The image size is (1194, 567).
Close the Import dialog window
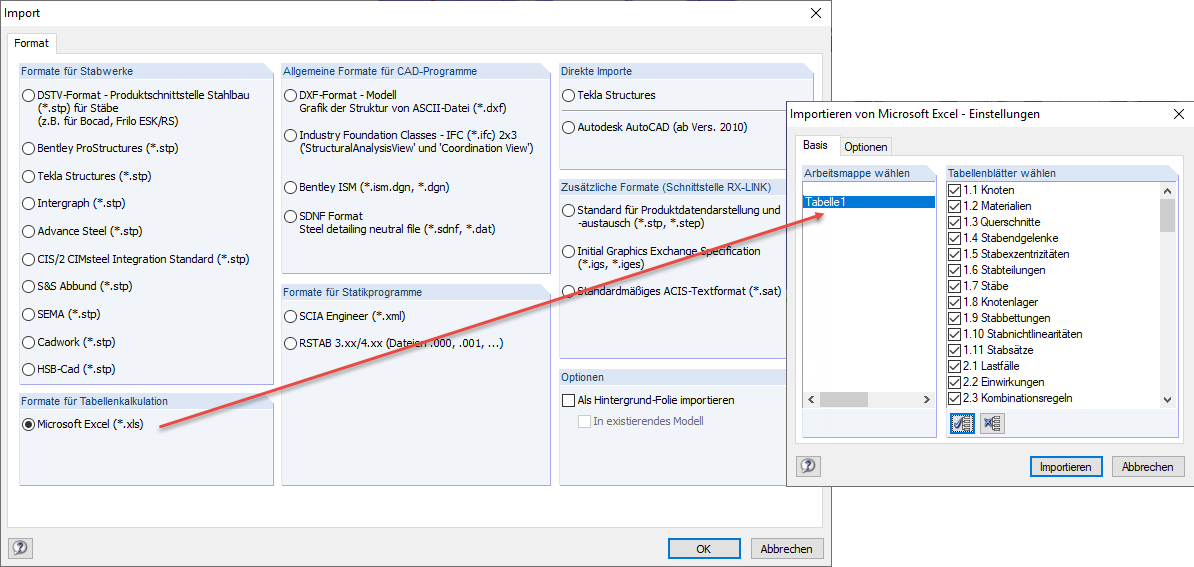[x=816, y=13]
